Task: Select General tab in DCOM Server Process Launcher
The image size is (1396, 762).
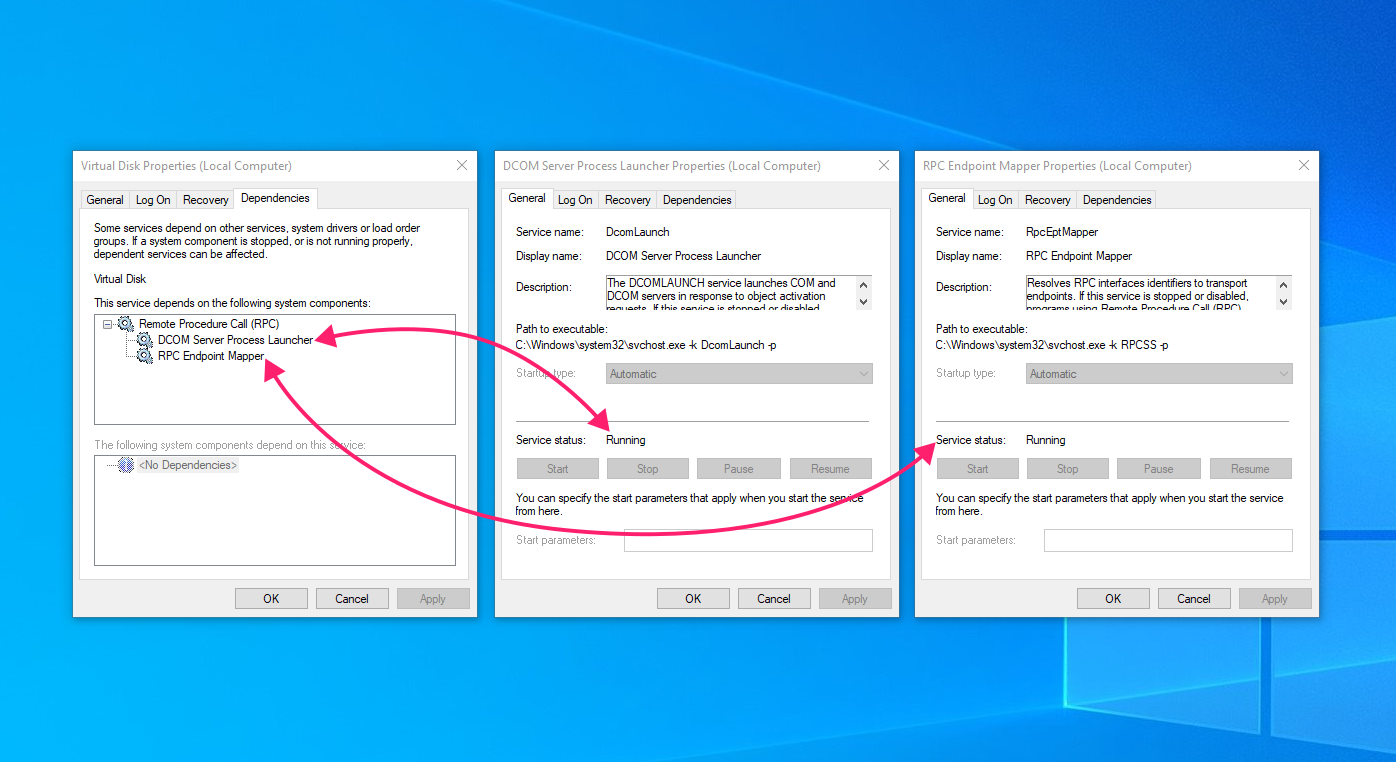Action: coord(527,198)
